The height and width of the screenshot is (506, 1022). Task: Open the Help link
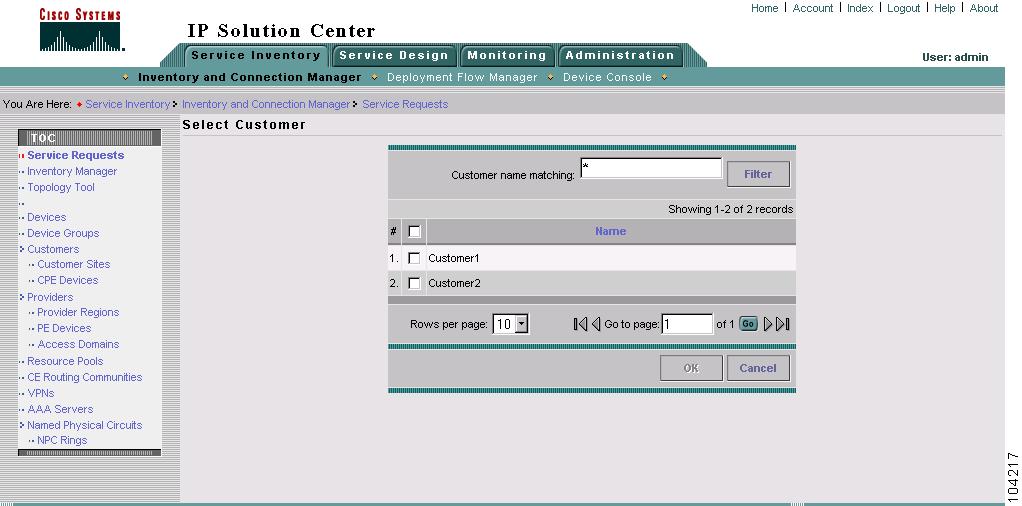[944, 8]
